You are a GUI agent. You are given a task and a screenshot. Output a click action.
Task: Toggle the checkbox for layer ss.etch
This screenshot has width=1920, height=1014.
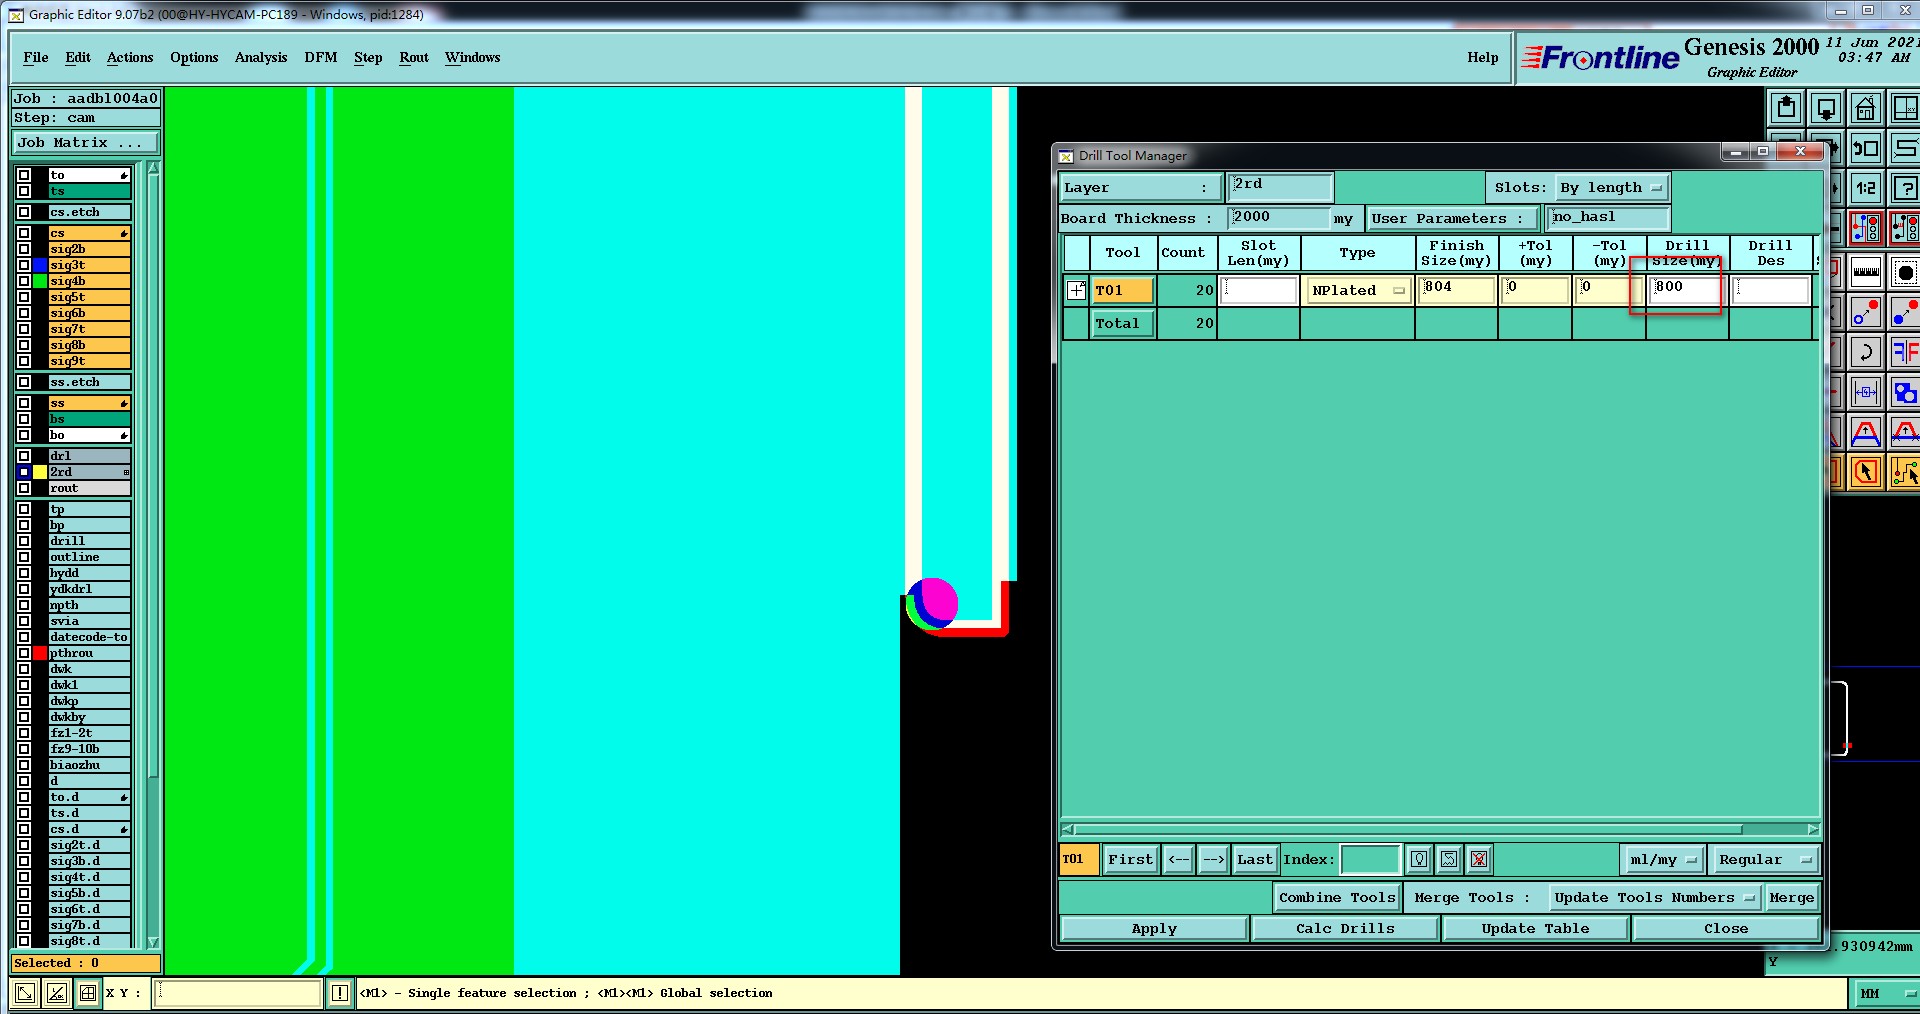tap(24, 382)
